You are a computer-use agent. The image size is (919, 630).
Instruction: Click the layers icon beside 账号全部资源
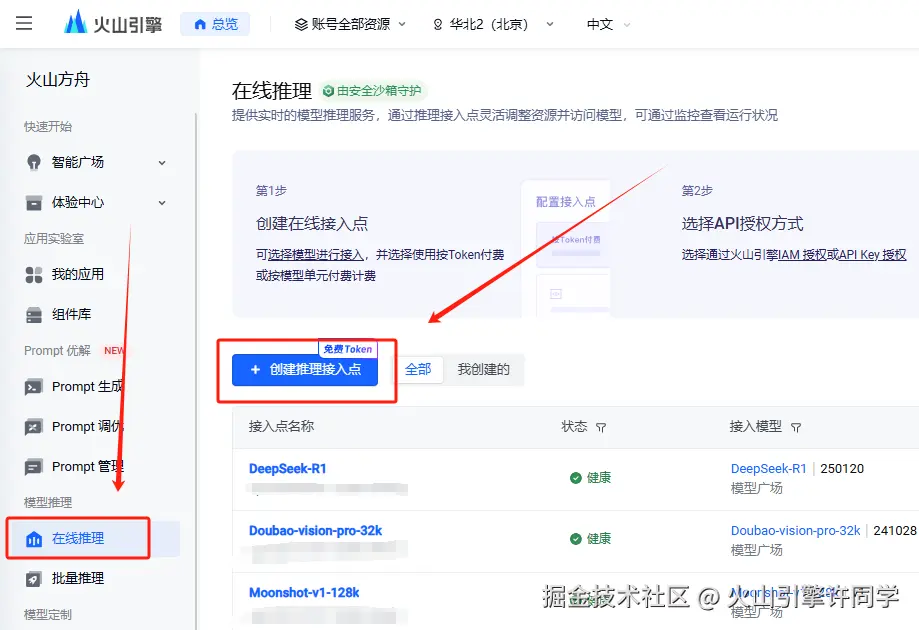(301, 25)
